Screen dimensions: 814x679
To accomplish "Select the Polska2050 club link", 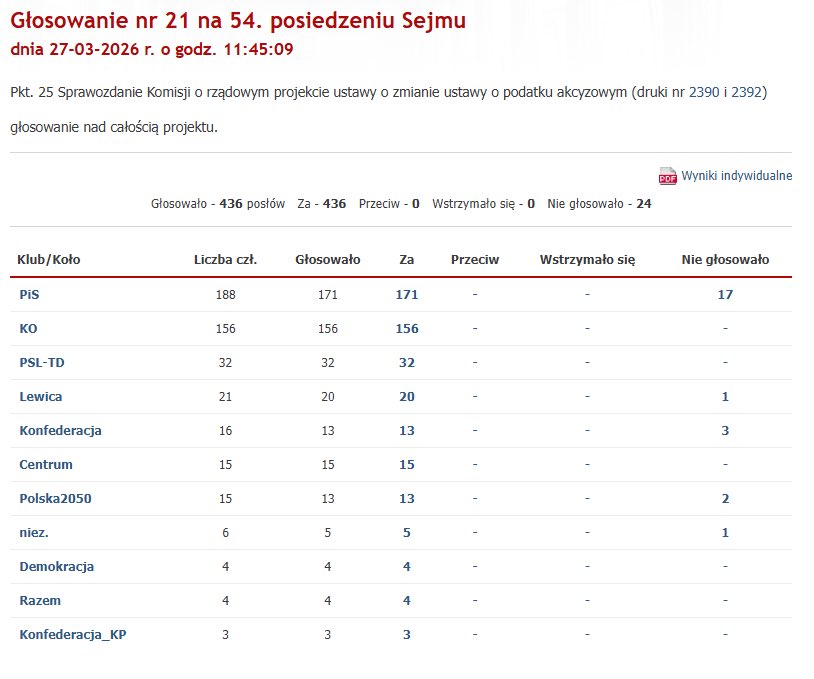I will (x=55, y=498).
